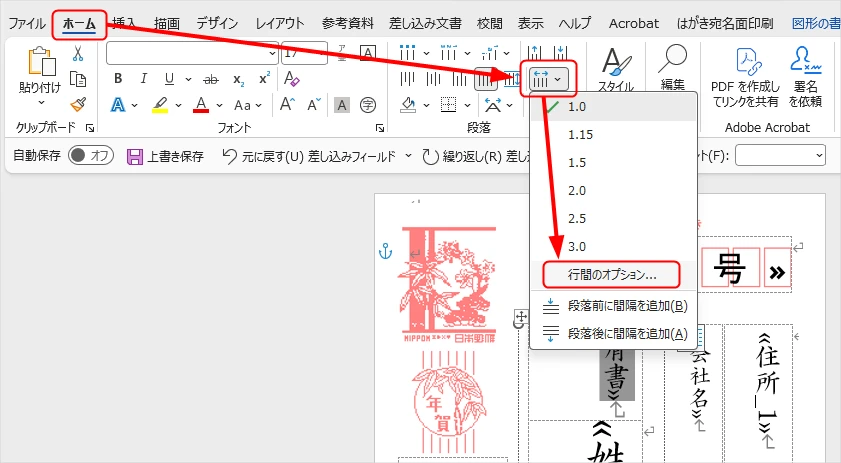Open the line spacing dropdown button
Image resolution: width=841 pixels, height=463 pixels.
(547, 79)
